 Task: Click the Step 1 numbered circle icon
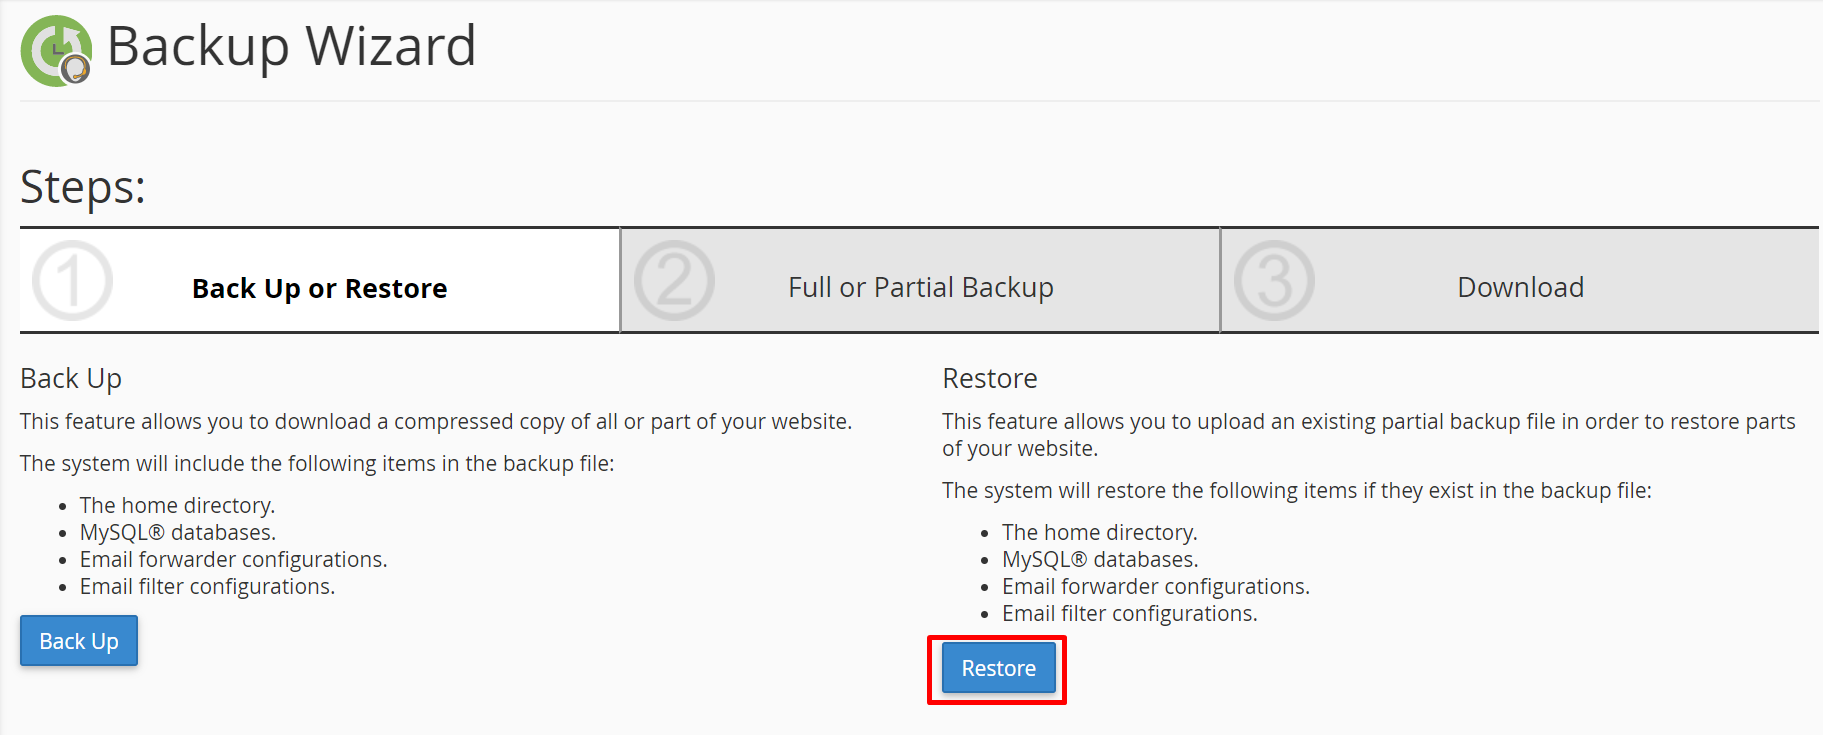[71, 280]
